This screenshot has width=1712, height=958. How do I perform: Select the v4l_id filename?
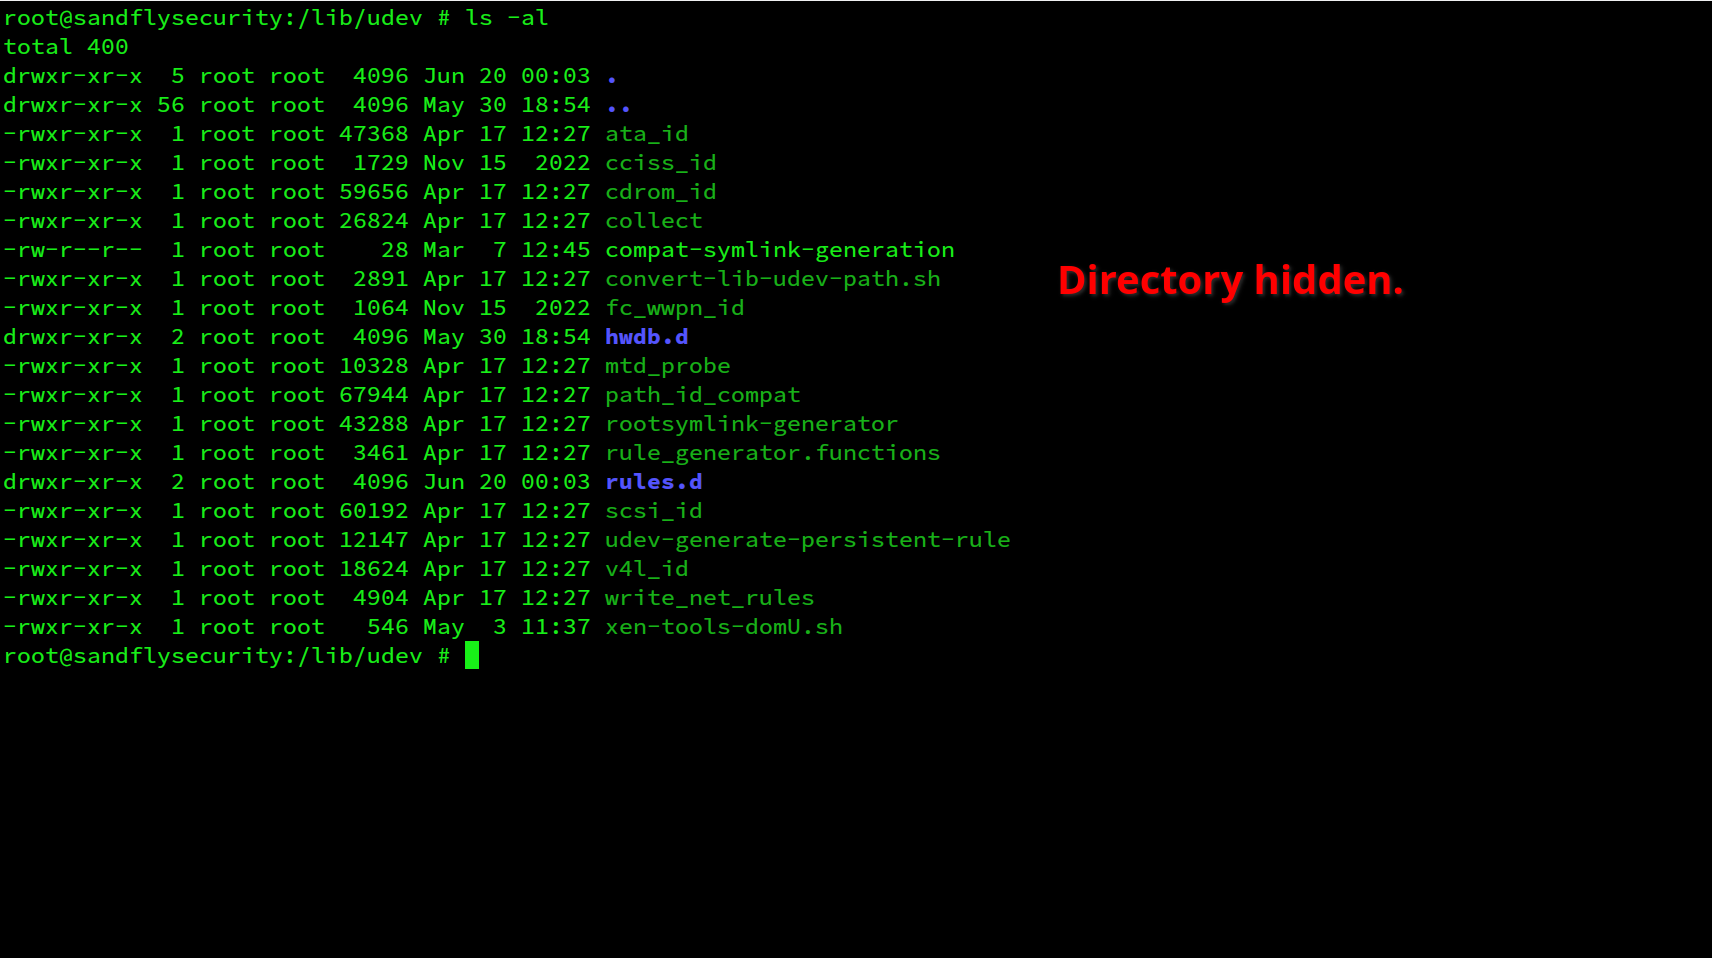click(646, 569)
